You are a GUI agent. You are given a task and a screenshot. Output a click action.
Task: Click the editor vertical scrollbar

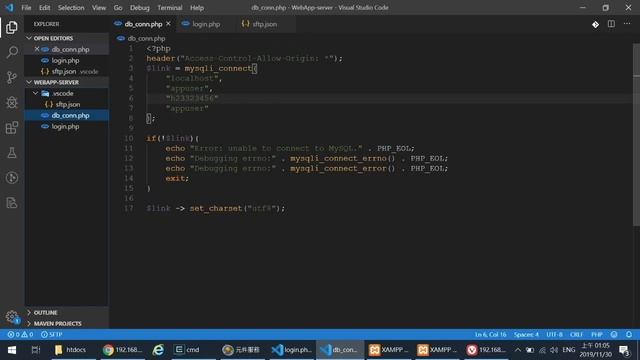[636, 135]
